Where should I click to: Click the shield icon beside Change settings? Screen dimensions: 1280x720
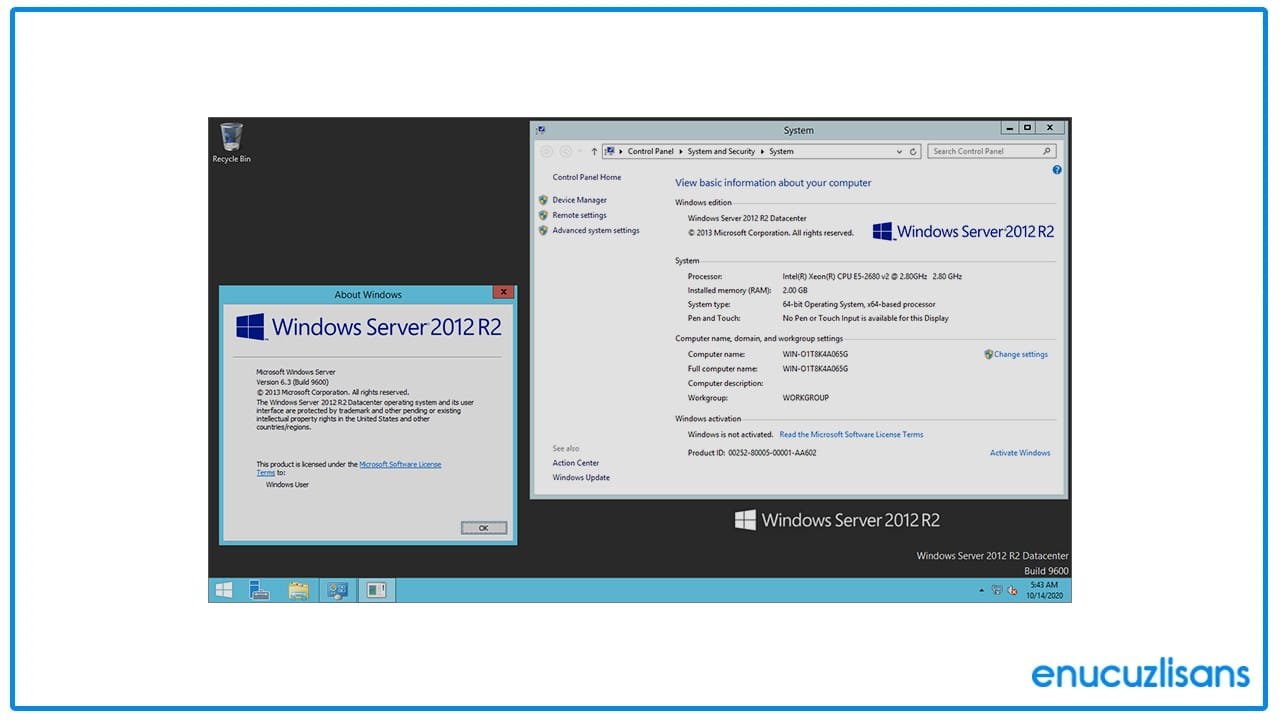[988, 354]
